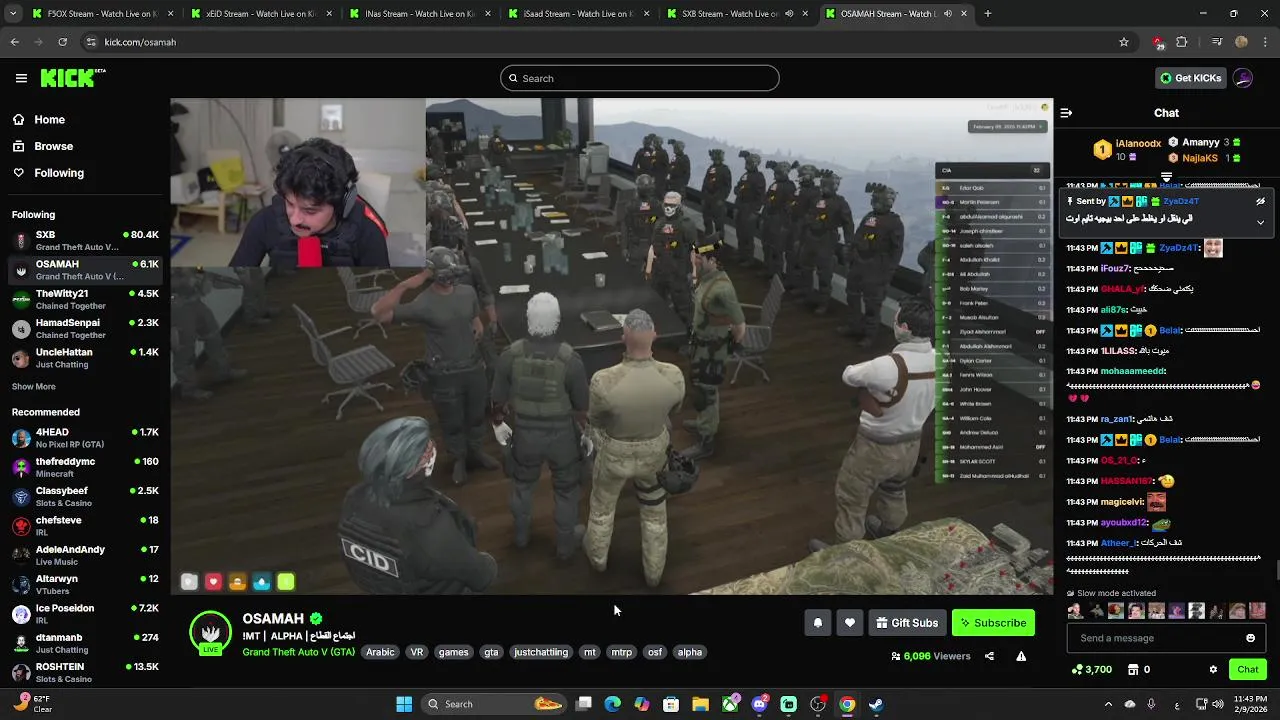This screenshot has height=720, width=1280.
Task: Collapse the chat panel arrow
Action: click(1066, 113)
